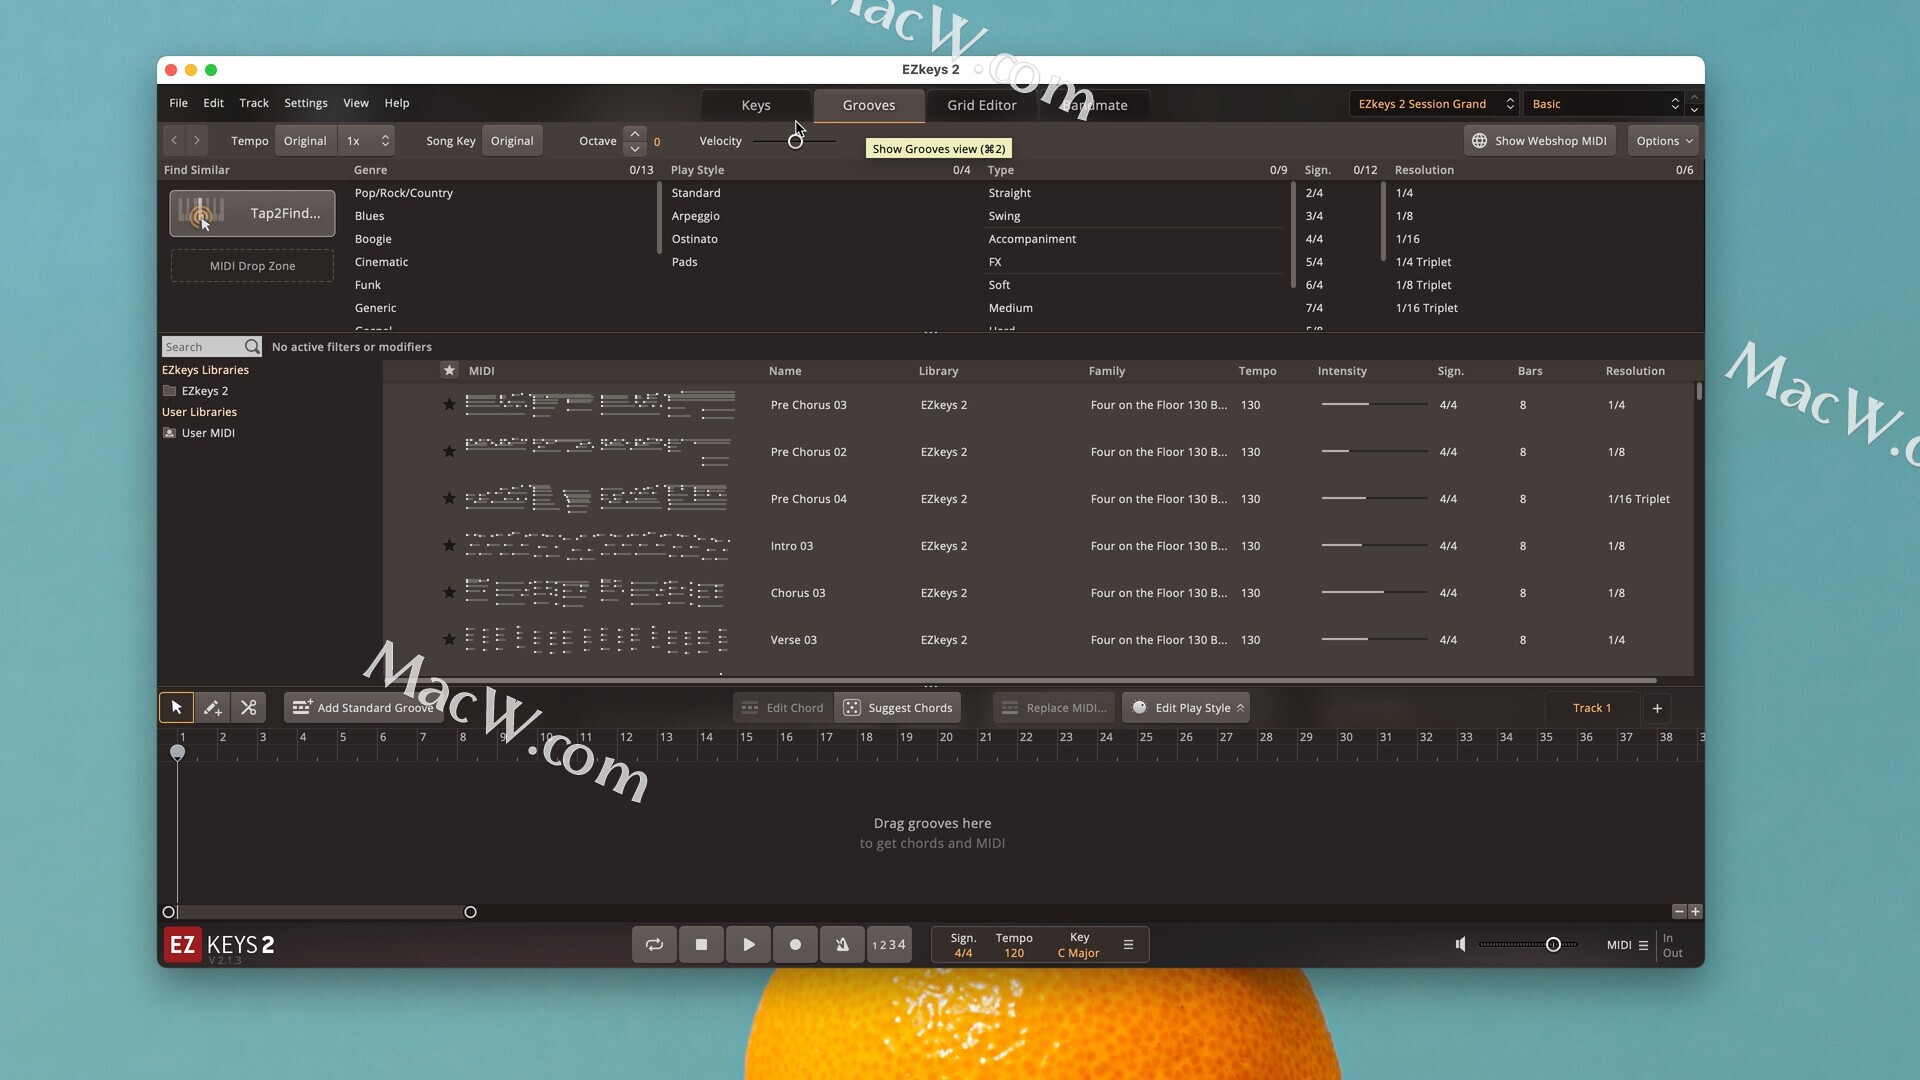Open the Track menu

point(254,103)
